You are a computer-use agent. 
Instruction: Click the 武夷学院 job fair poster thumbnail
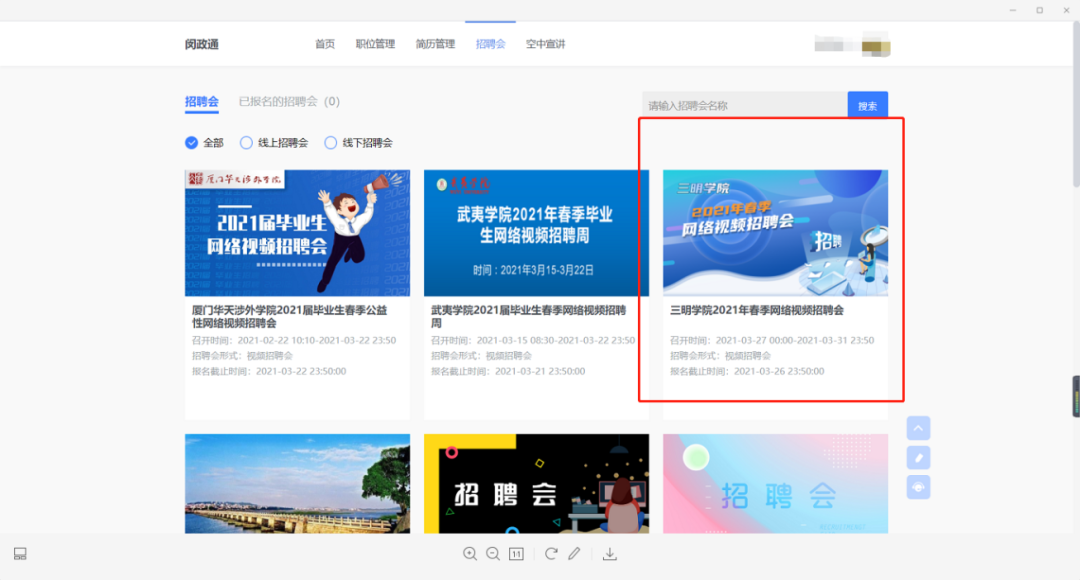click(x=536, y=232)
